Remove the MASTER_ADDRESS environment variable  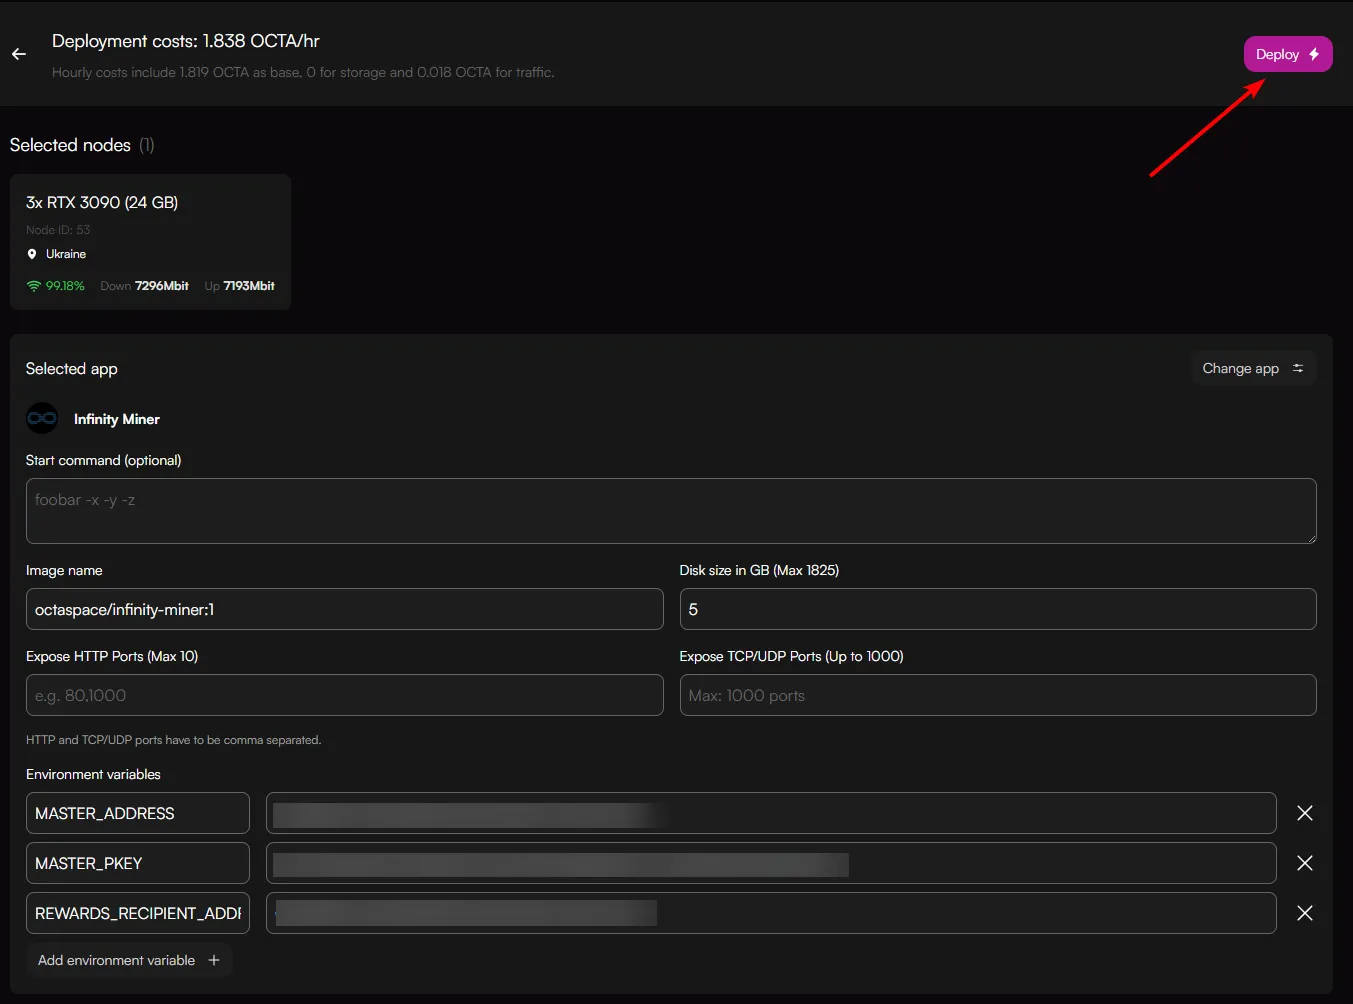coord(1305,813)
